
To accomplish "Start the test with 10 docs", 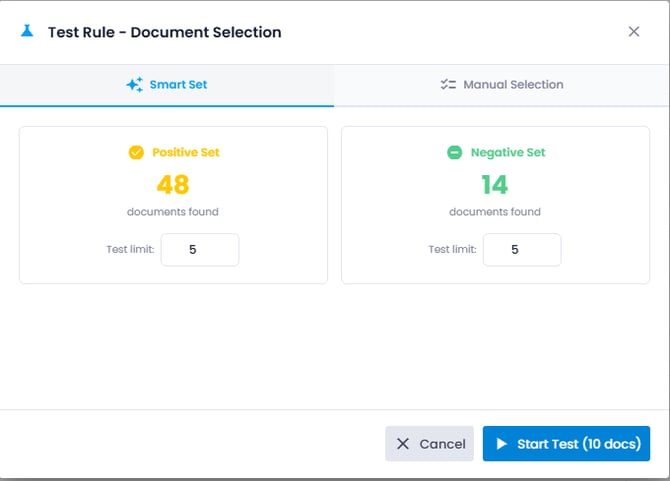I will [x=567, y=444].
